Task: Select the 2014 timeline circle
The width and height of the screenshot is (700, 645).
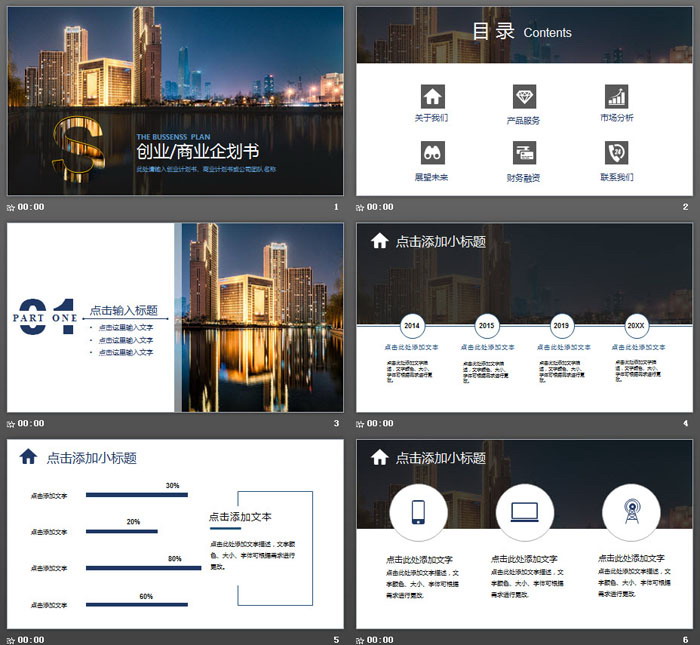Action: coord(411,326)
